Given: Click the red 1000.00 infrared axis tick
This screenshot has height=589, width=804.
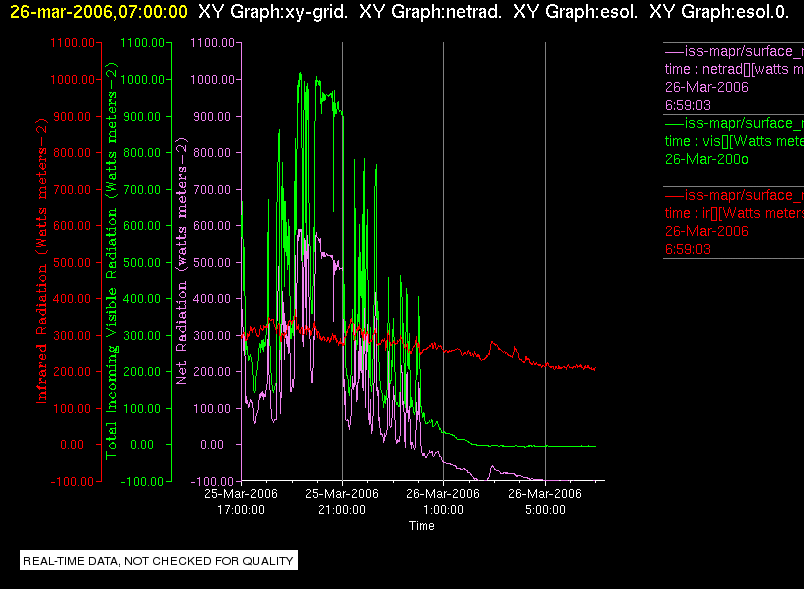Looking at the screenshot, I should (x=72, y=79).
